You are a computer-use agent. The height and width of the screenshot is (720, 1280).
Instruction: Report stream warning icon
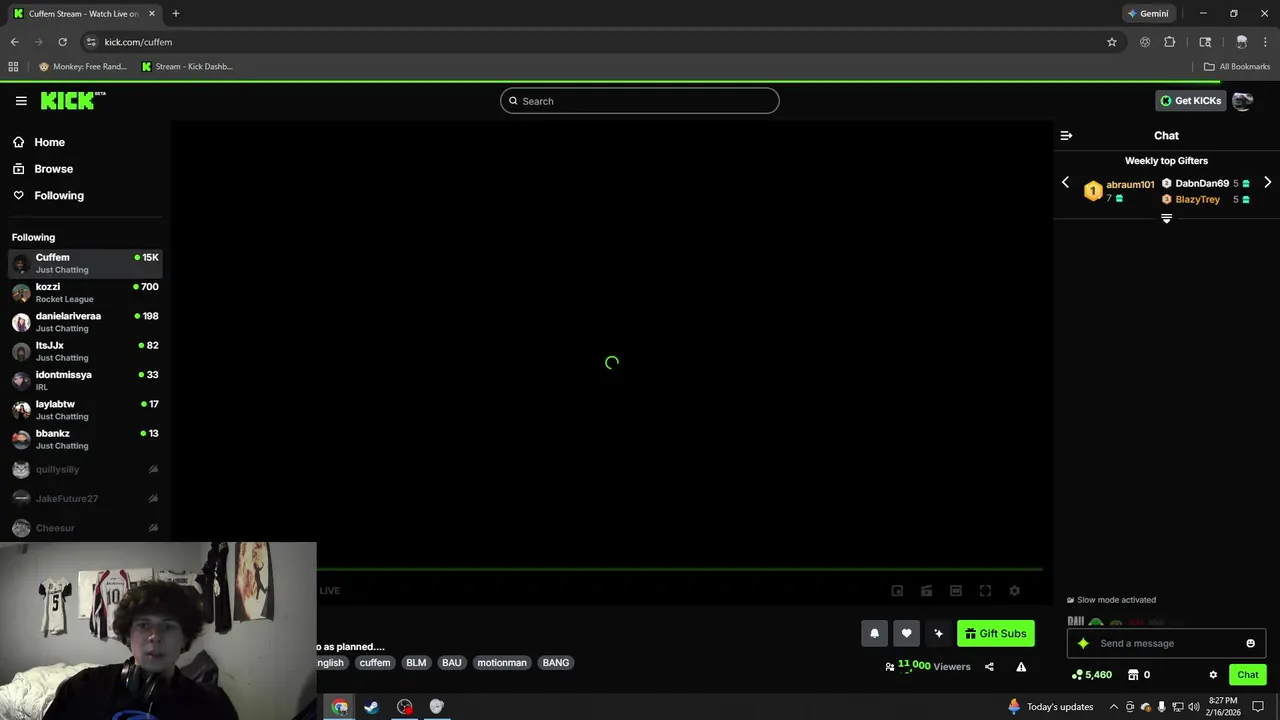coord(1021,667)
